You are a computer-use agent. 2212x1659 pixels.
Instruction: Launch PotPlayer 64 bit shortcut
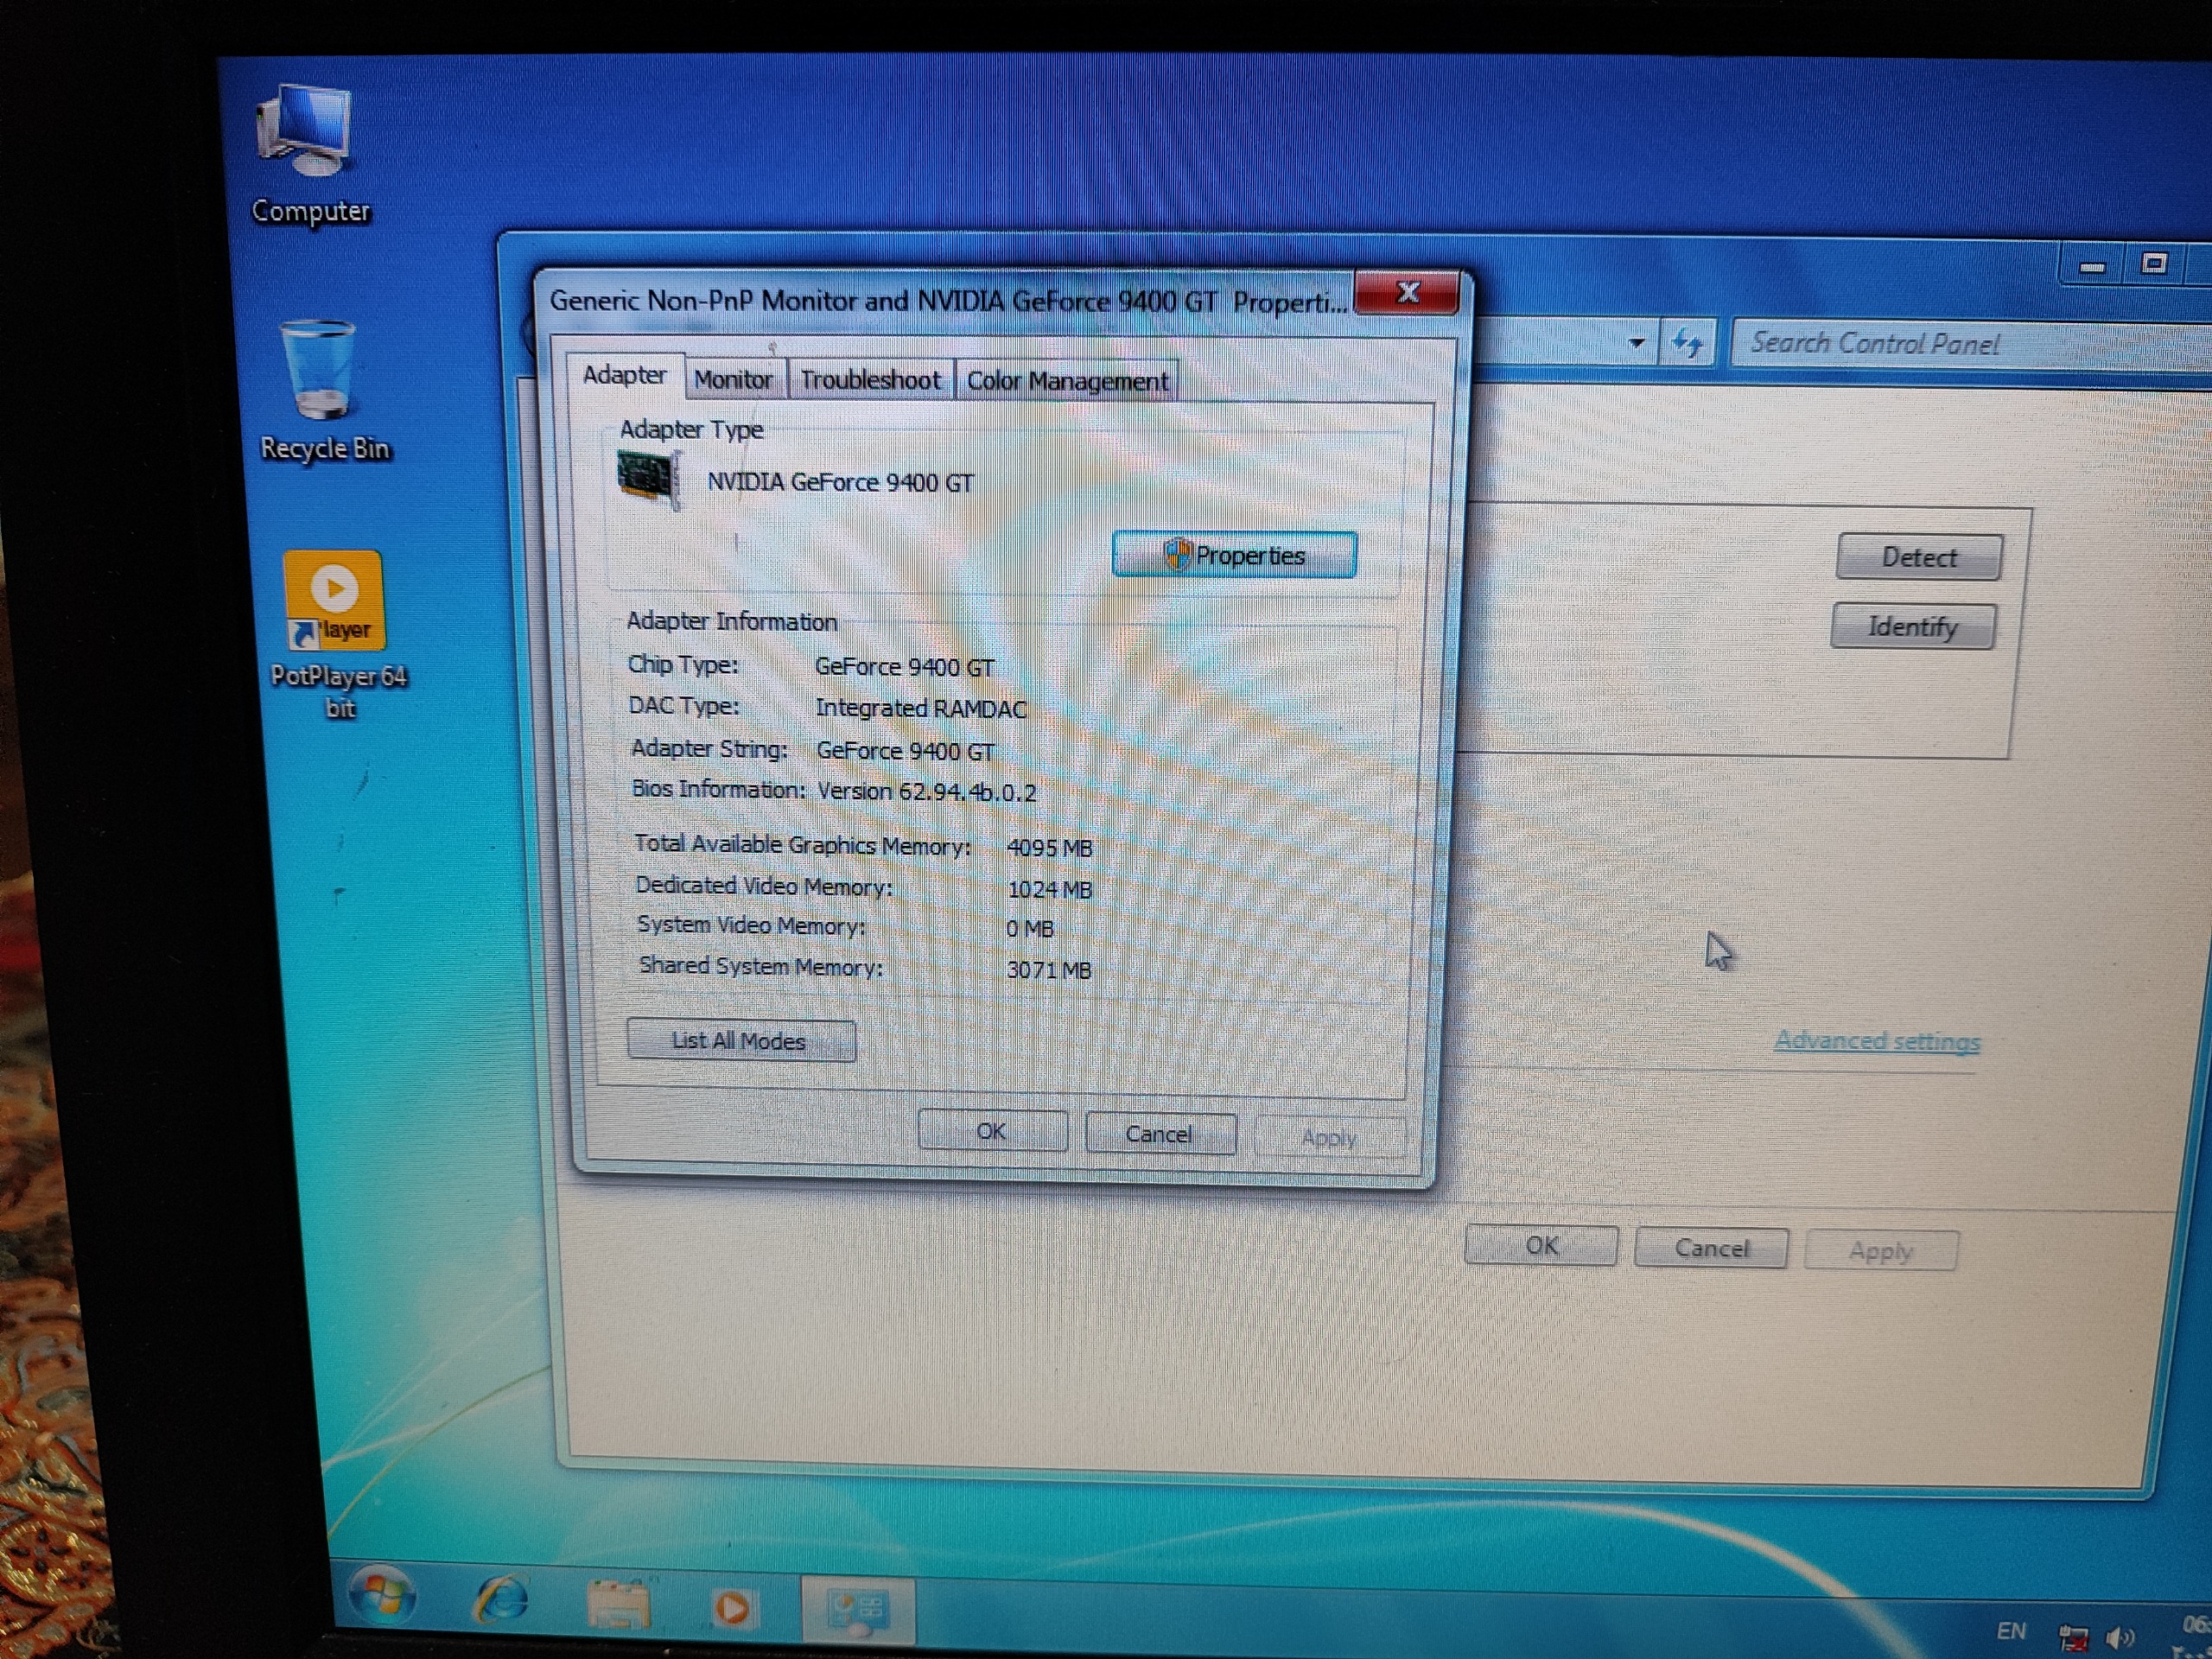pos(337,634)
